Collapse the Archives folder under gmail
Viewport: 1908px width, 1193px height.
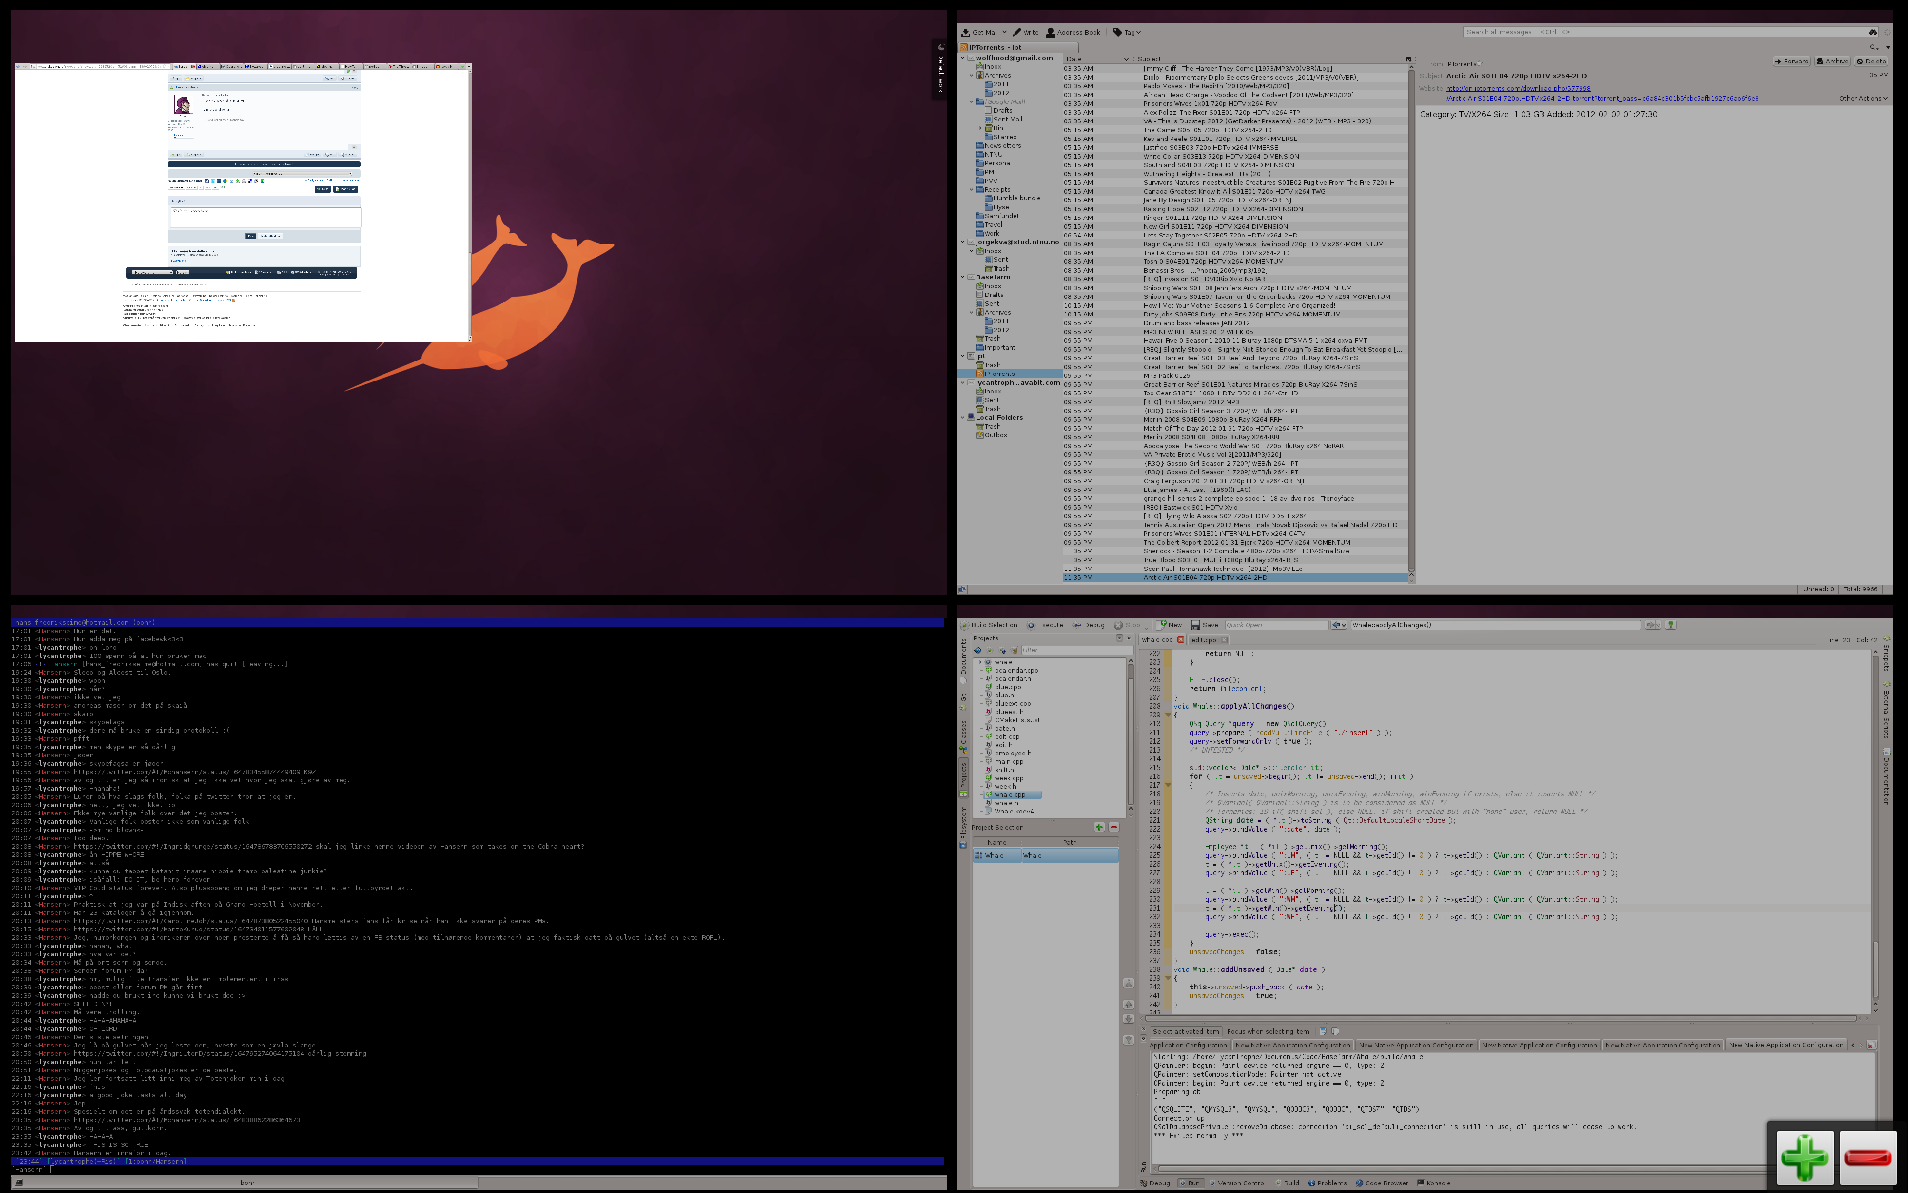[x=972, y=75]
